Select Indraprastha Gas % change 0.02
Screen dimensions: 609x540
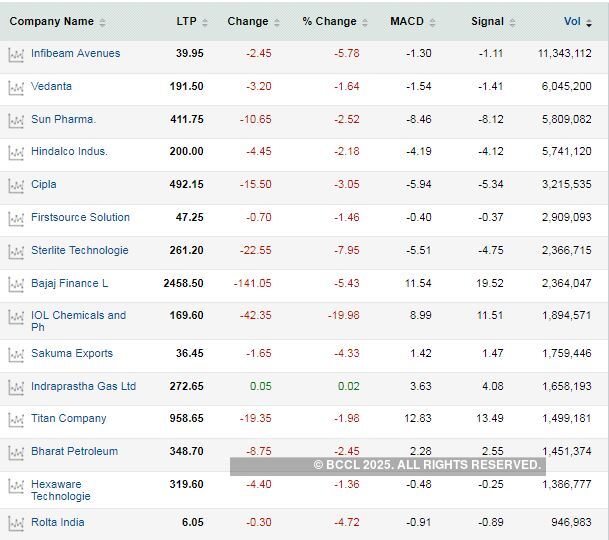349,386
